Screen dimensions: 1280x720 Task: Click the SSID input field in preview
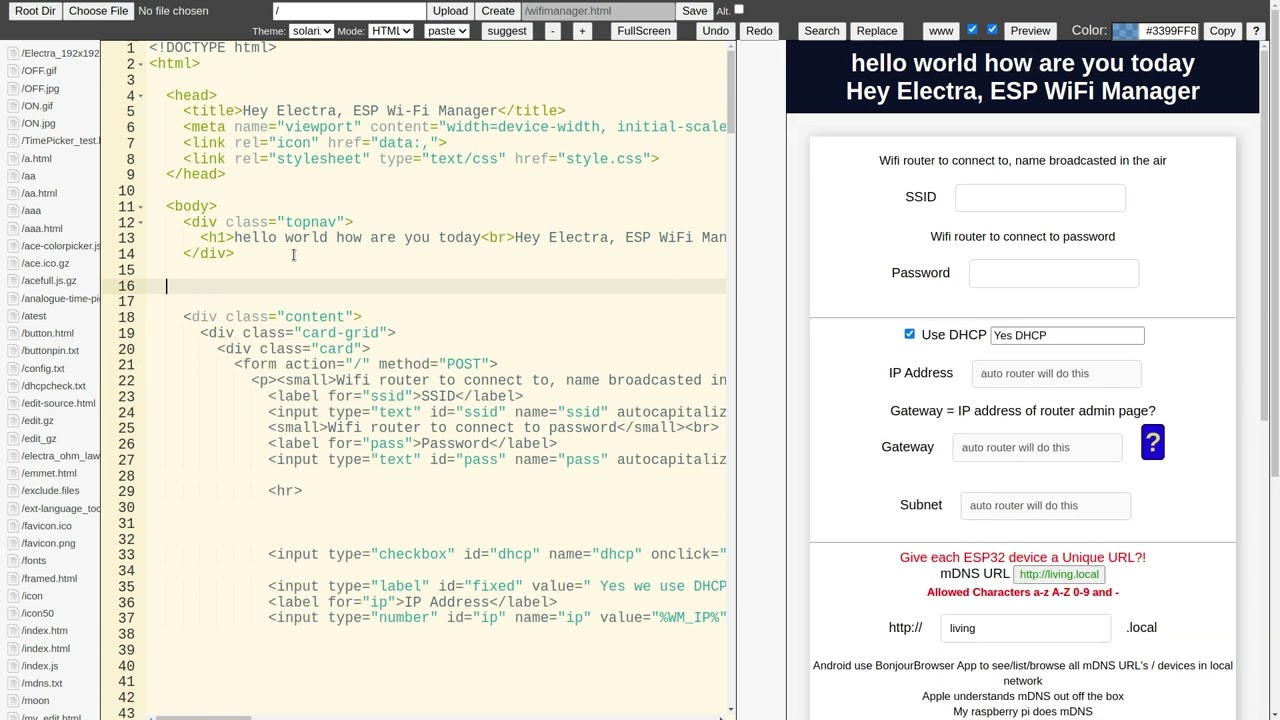click(x=1040, y=197)
